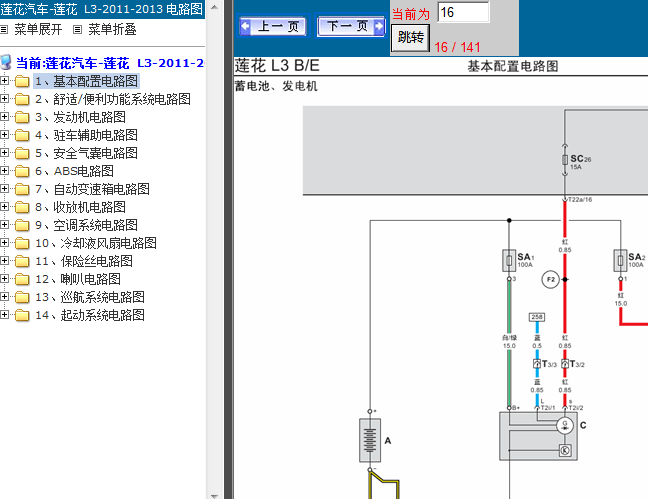Image resolution: width=648 pixels, height=499 pixels.
Task: Click folder icon of 2、舒适/便利功能系统电路图
Action: click(x=22, y=99)
